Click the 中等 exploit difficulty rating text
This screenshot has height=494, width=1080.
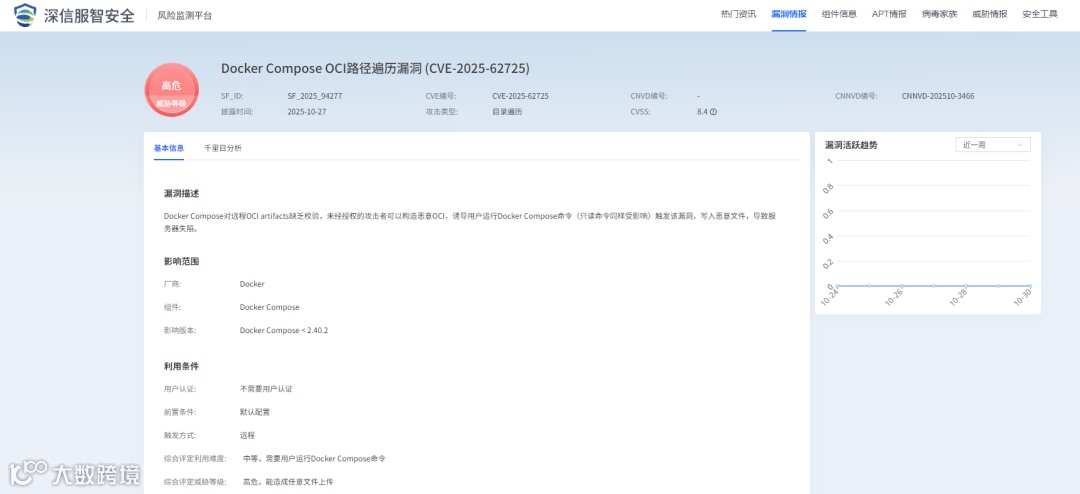pyautogui.click(x=314, y=458)
